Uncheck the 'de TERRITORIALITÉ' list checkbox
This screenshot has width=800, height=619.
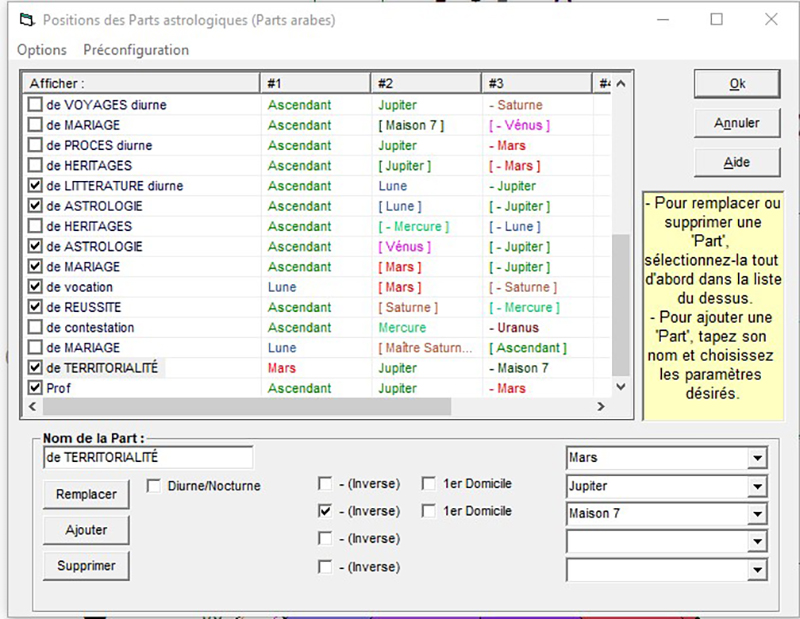[35, 367]
